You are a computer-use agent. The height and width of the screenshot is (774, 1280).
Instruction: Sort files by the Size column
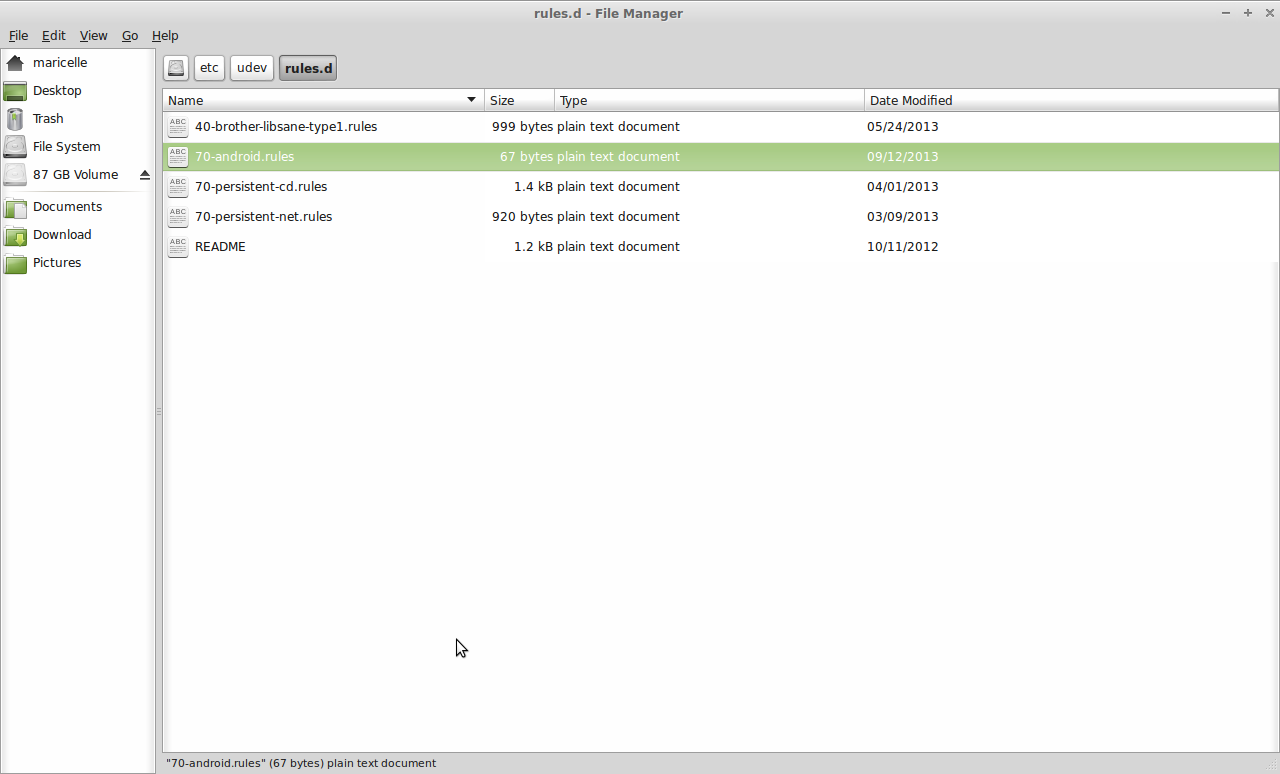pyautogui.click(x=502, y=99)
